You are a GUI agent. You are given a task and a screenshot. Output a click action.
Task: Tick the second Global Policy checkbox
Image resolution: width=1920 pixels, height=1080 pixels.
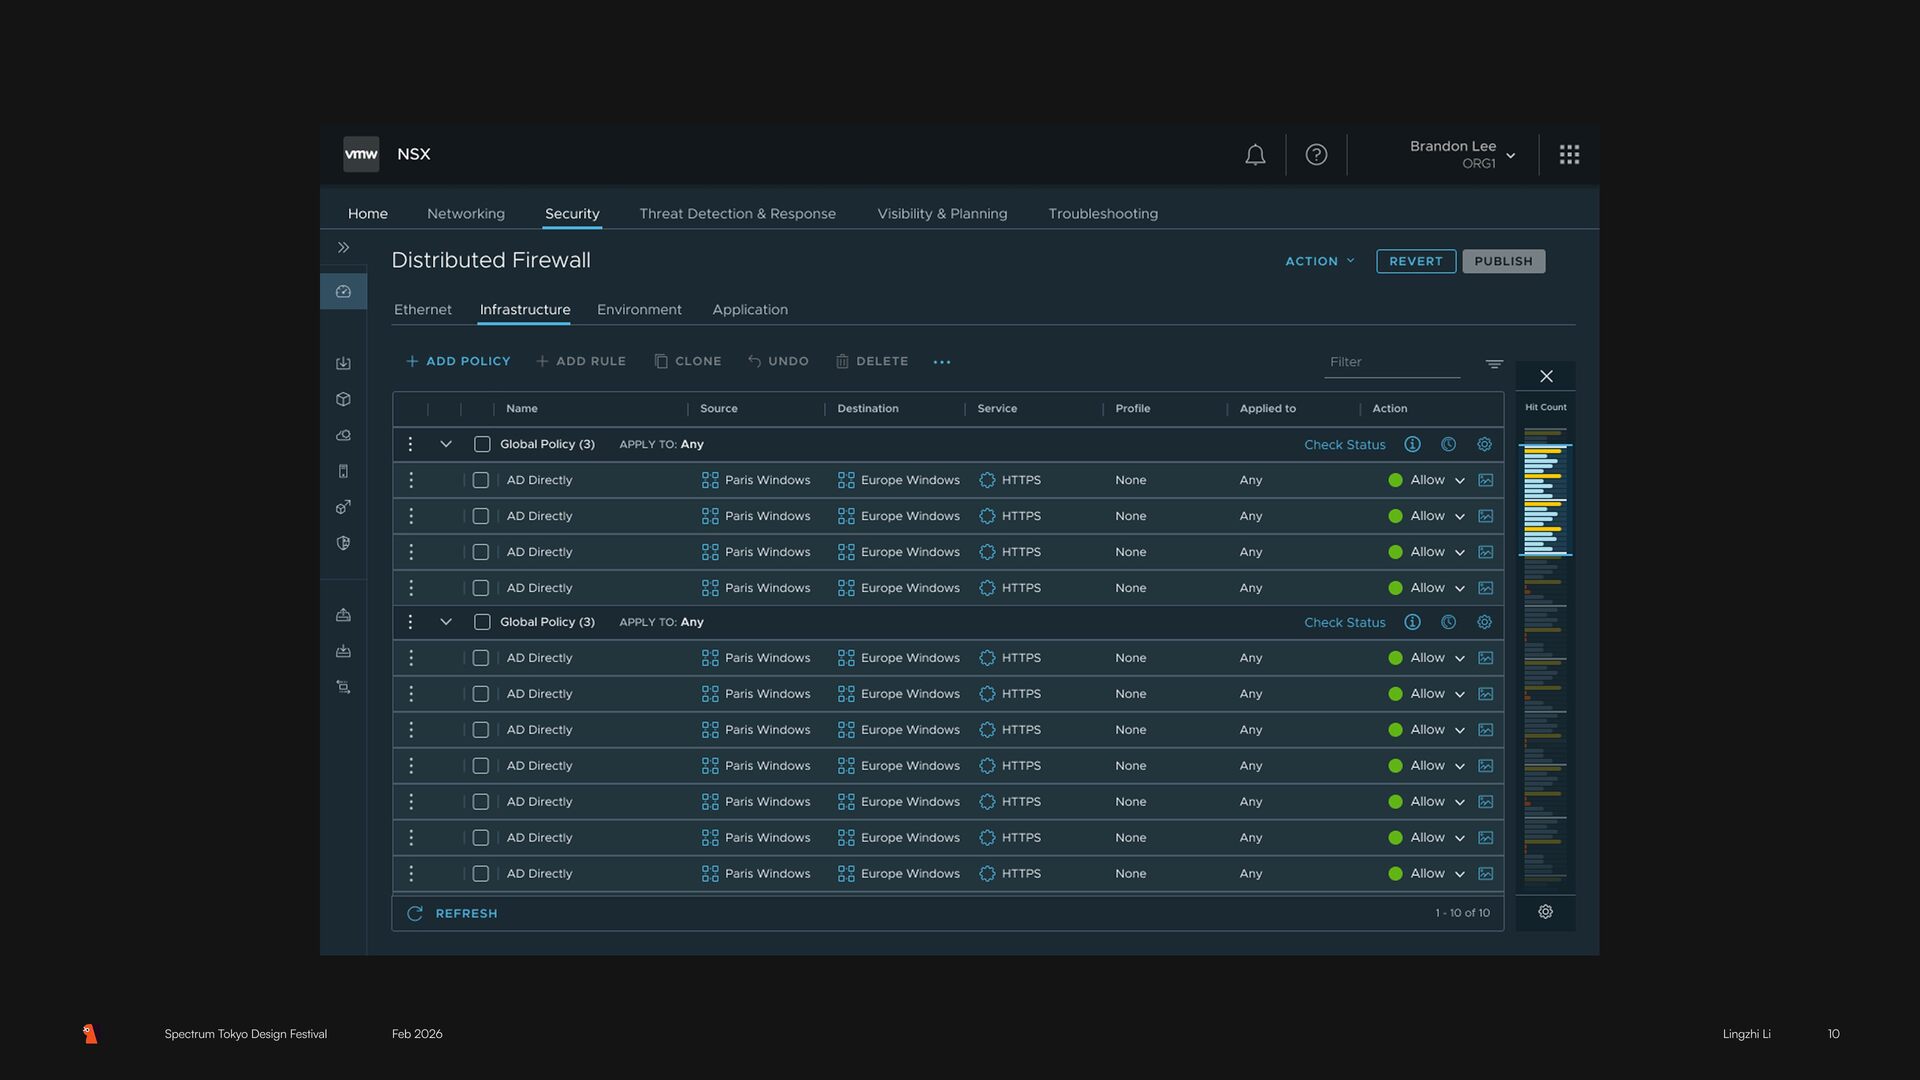pyautogui.click(x=482, y=622)
